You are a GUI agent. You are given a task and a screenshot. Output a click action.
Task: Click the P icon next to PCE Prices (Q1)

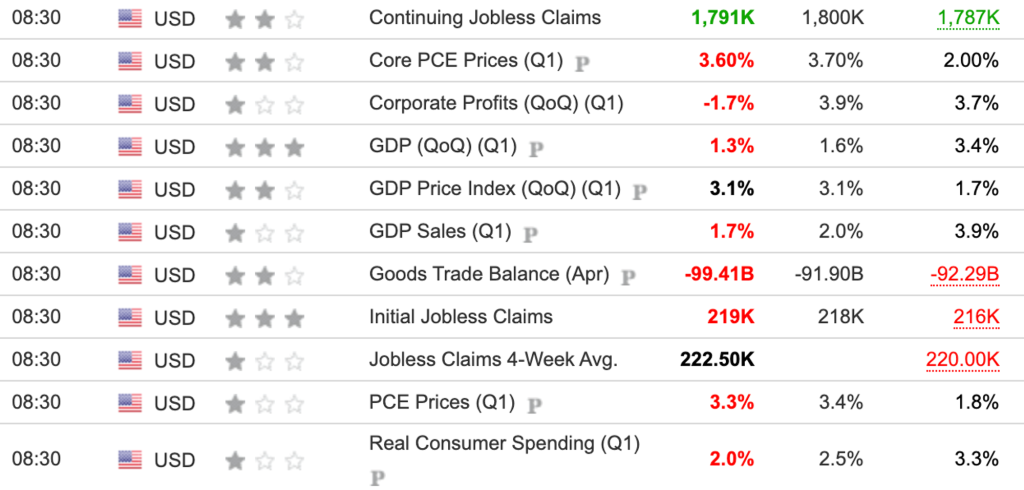click(x=535, y=405)
